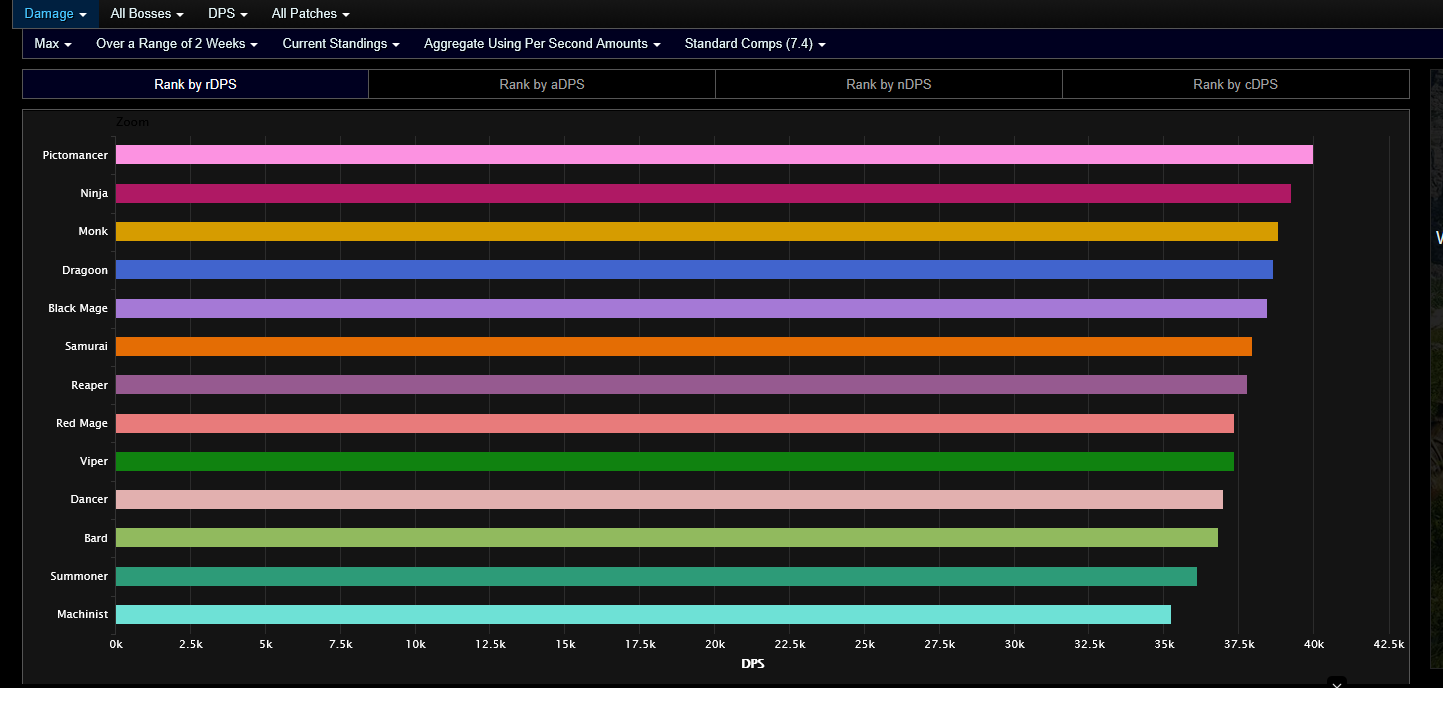Click the Samurai axis label

[x=87, y=346]
